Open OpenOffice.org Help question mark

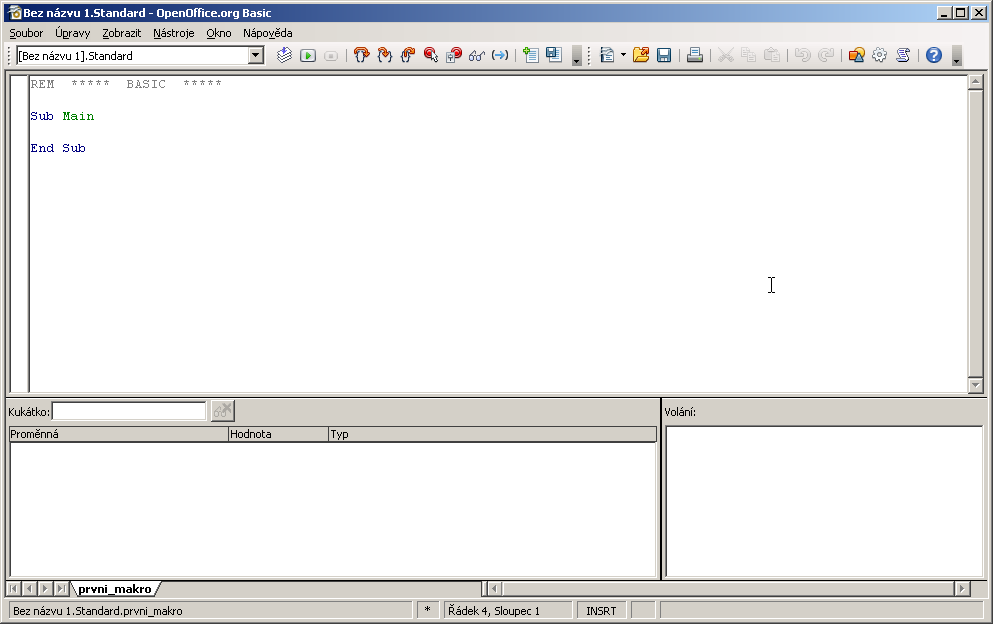click(933, 56)
